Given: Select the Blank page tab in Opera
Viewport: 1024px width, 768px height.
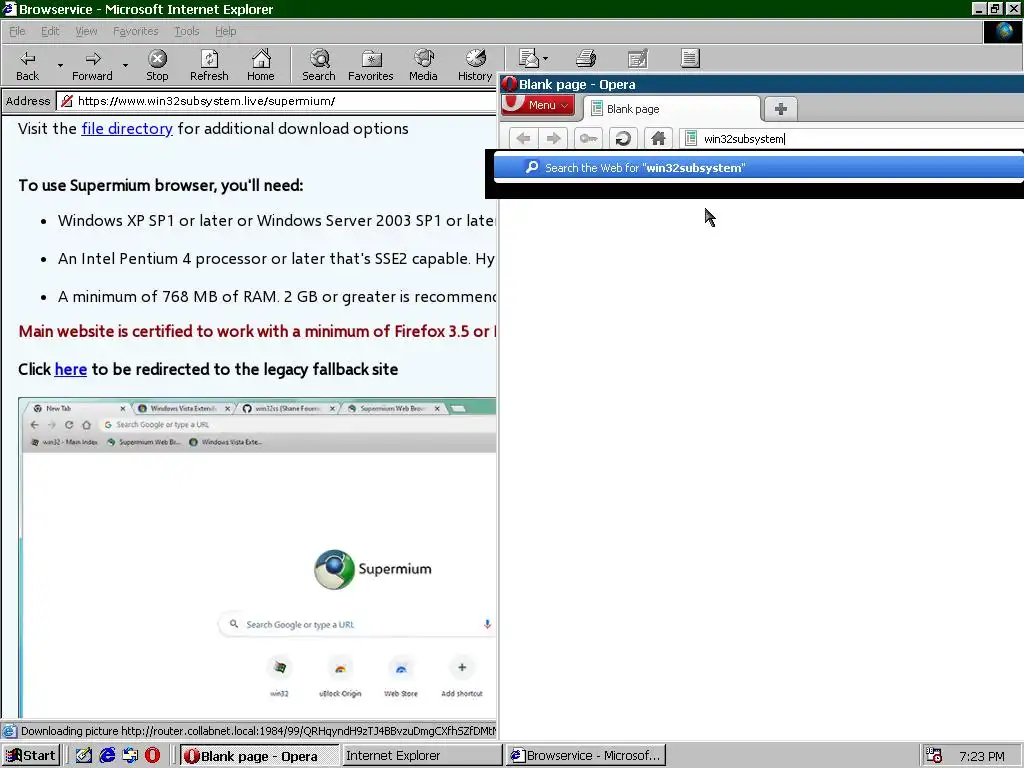Looking at the screenshot, I should pos(671,109).
